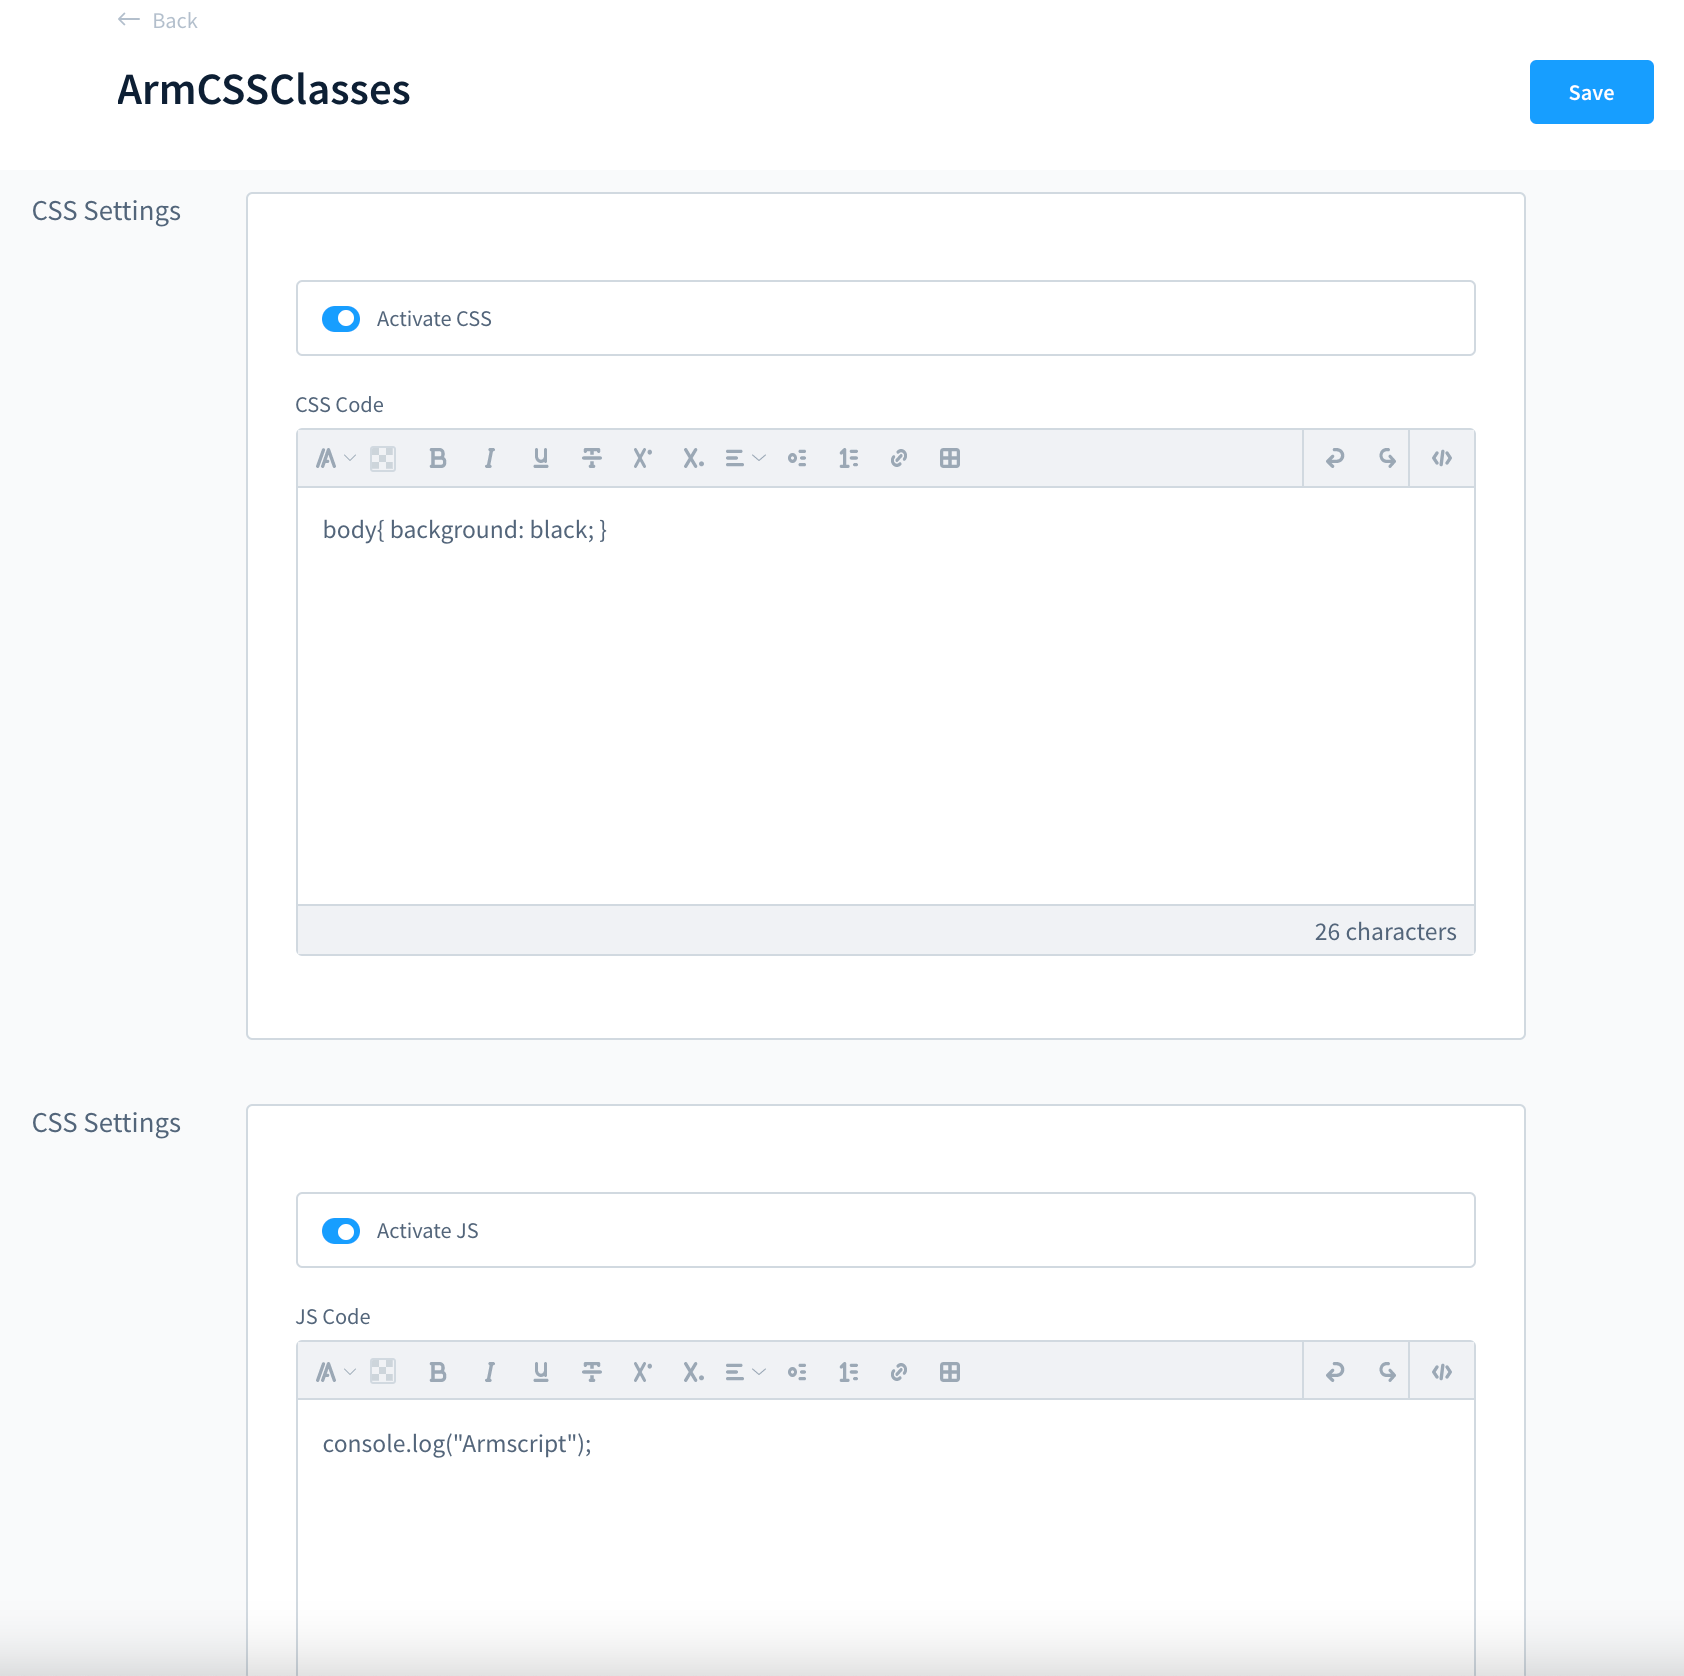Insert link in JS Code editor

(899, 1372)
